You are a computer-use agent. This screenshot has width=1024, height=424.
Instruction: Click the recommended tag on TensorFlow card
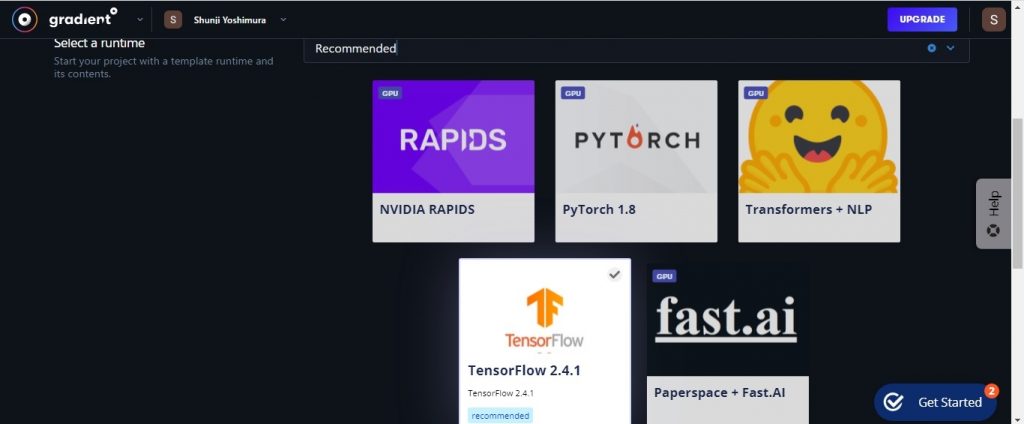500,416
